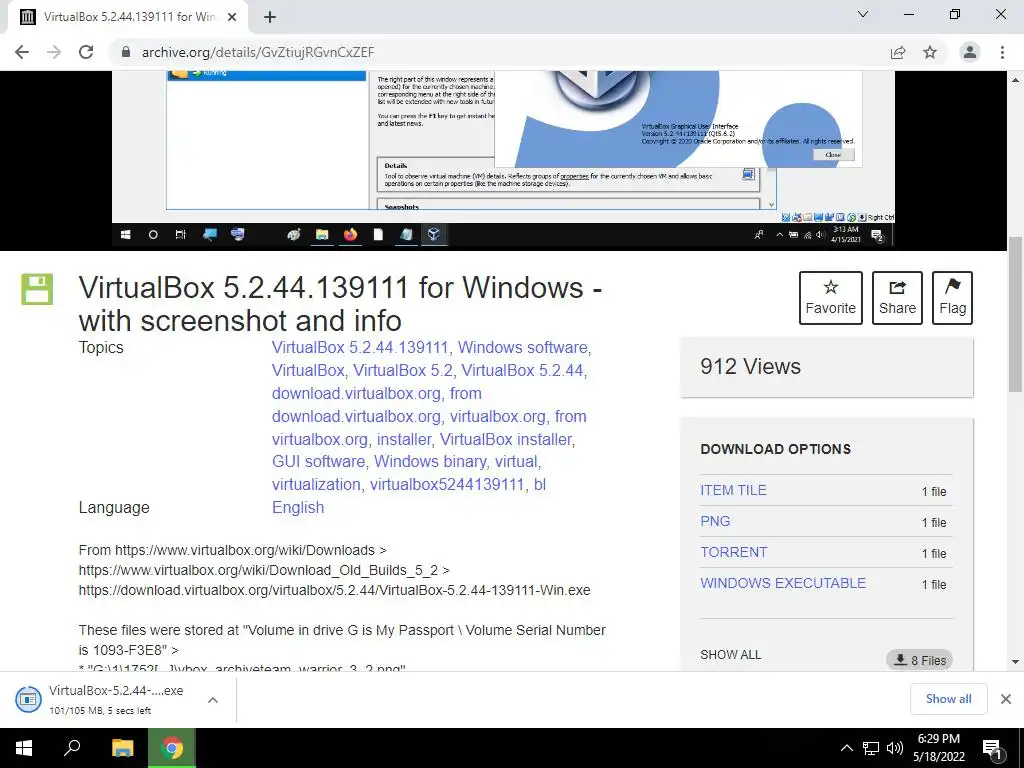Screen dimensions: 1024x768
Task: View the site lock icon info
Action: (126, 52)
